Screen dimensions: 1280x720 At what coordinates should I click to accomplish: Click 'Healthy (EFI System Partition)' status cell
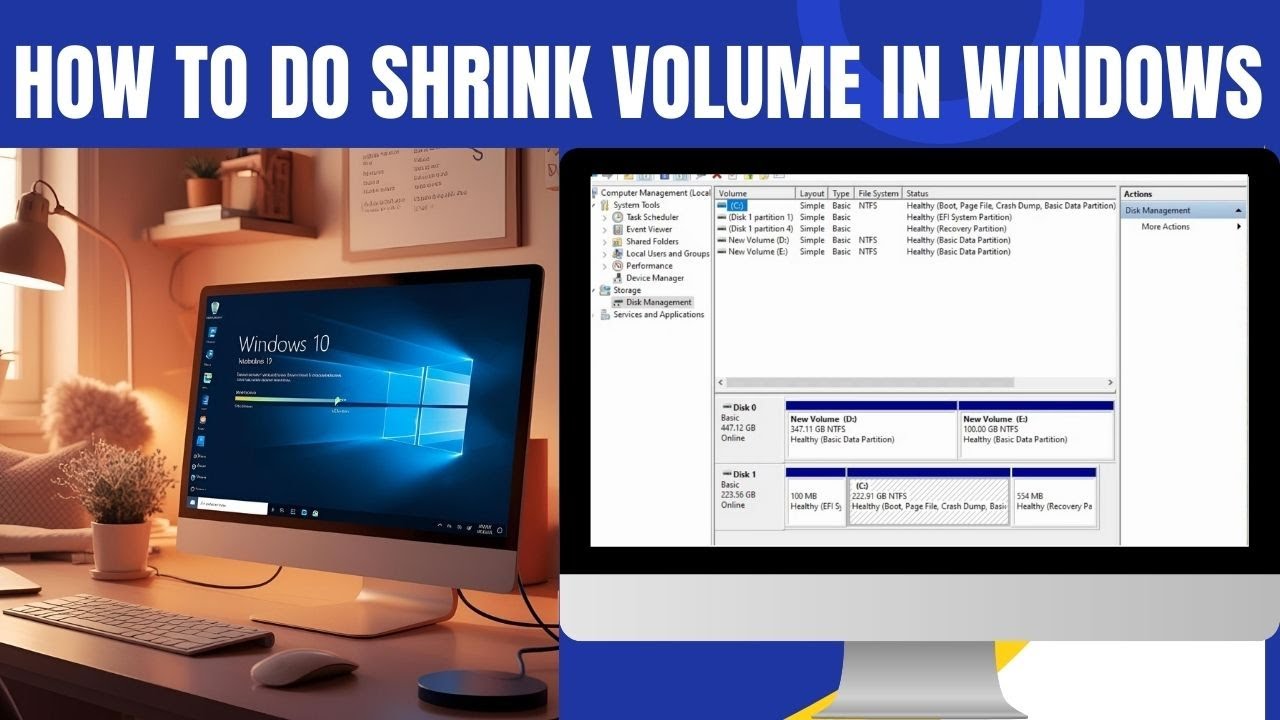click(958, 217)
